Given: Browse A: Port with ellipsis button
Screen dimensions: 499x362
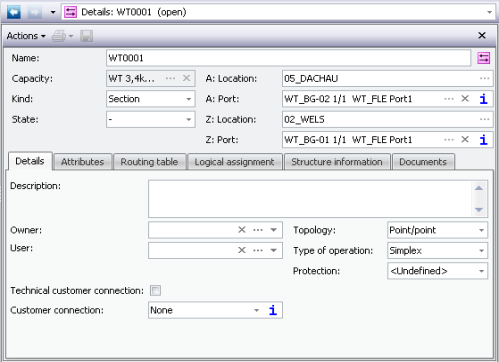Looking at the screenshot, I should (x=449, y=99).
